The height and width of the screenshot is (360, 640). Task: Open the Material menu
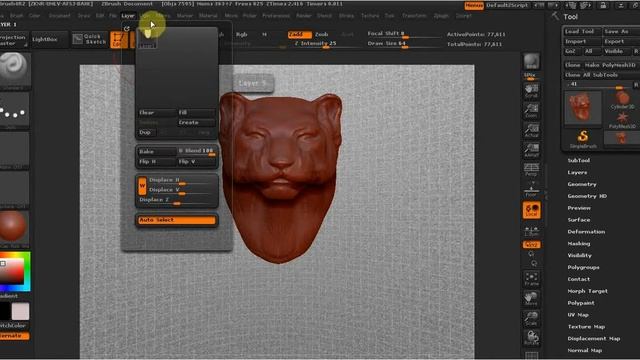click(208, 16)
